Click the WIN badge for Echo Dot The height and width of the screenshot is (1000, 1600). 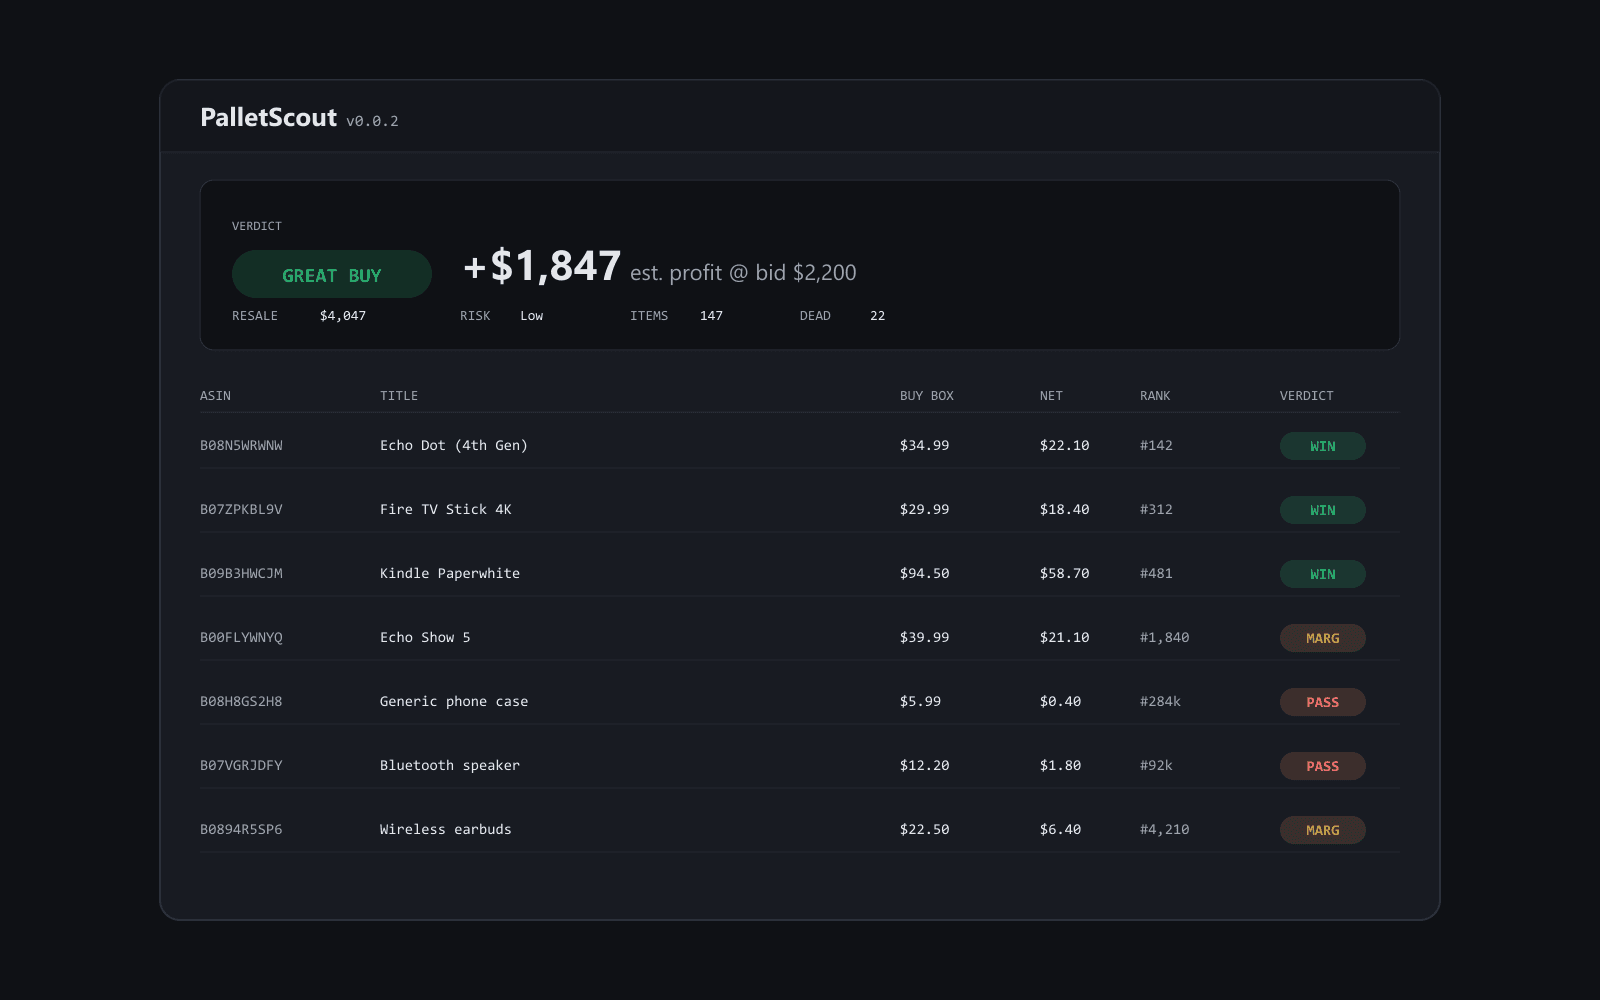click(x=1323, y=446)
